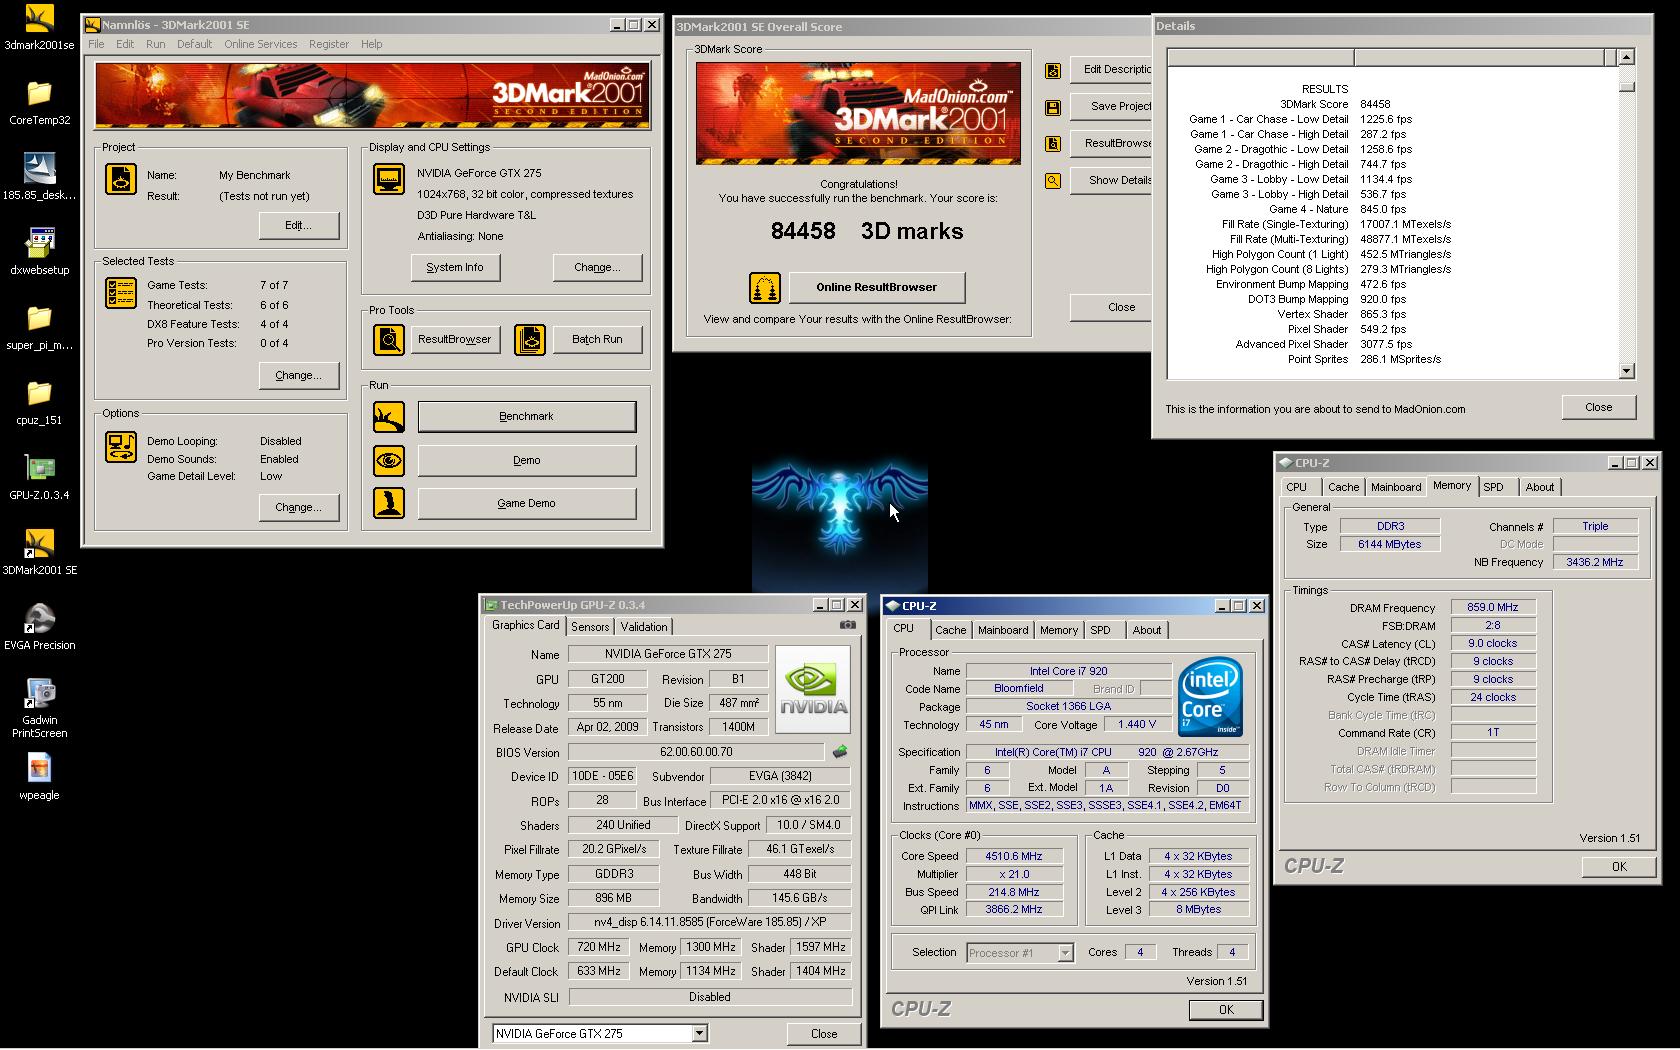Click the Project icon in 3DMark2001
Screen dimensions: 1680x1050
pos(121,179)
